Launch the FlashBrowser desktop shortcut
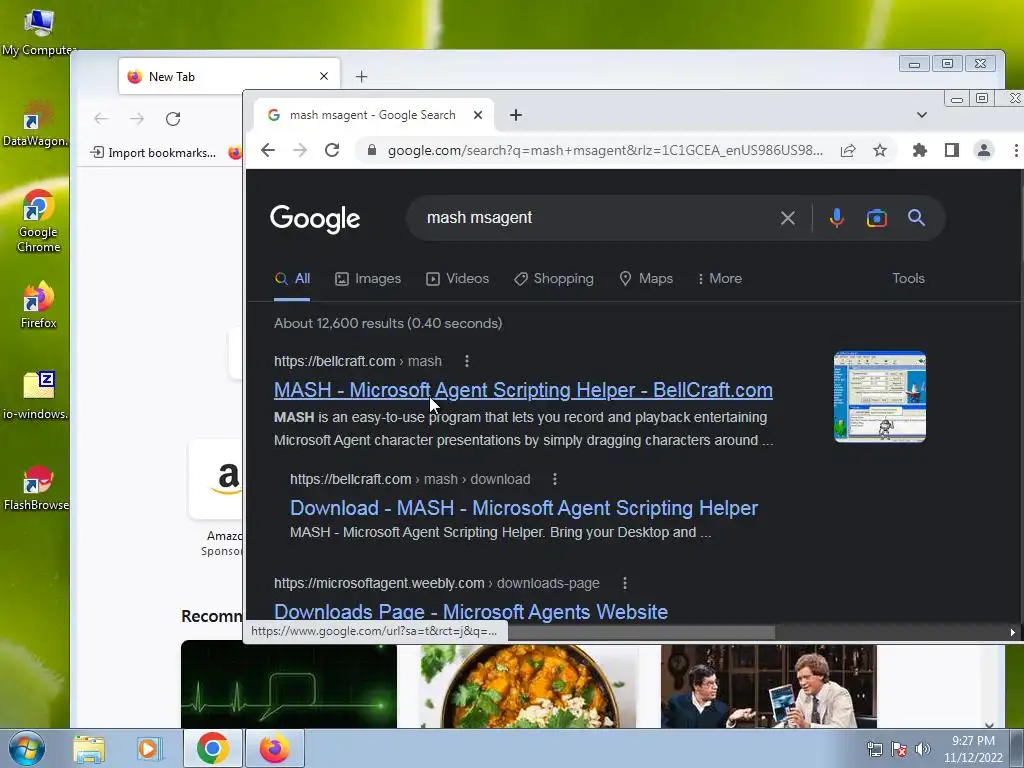 point(37,488)
